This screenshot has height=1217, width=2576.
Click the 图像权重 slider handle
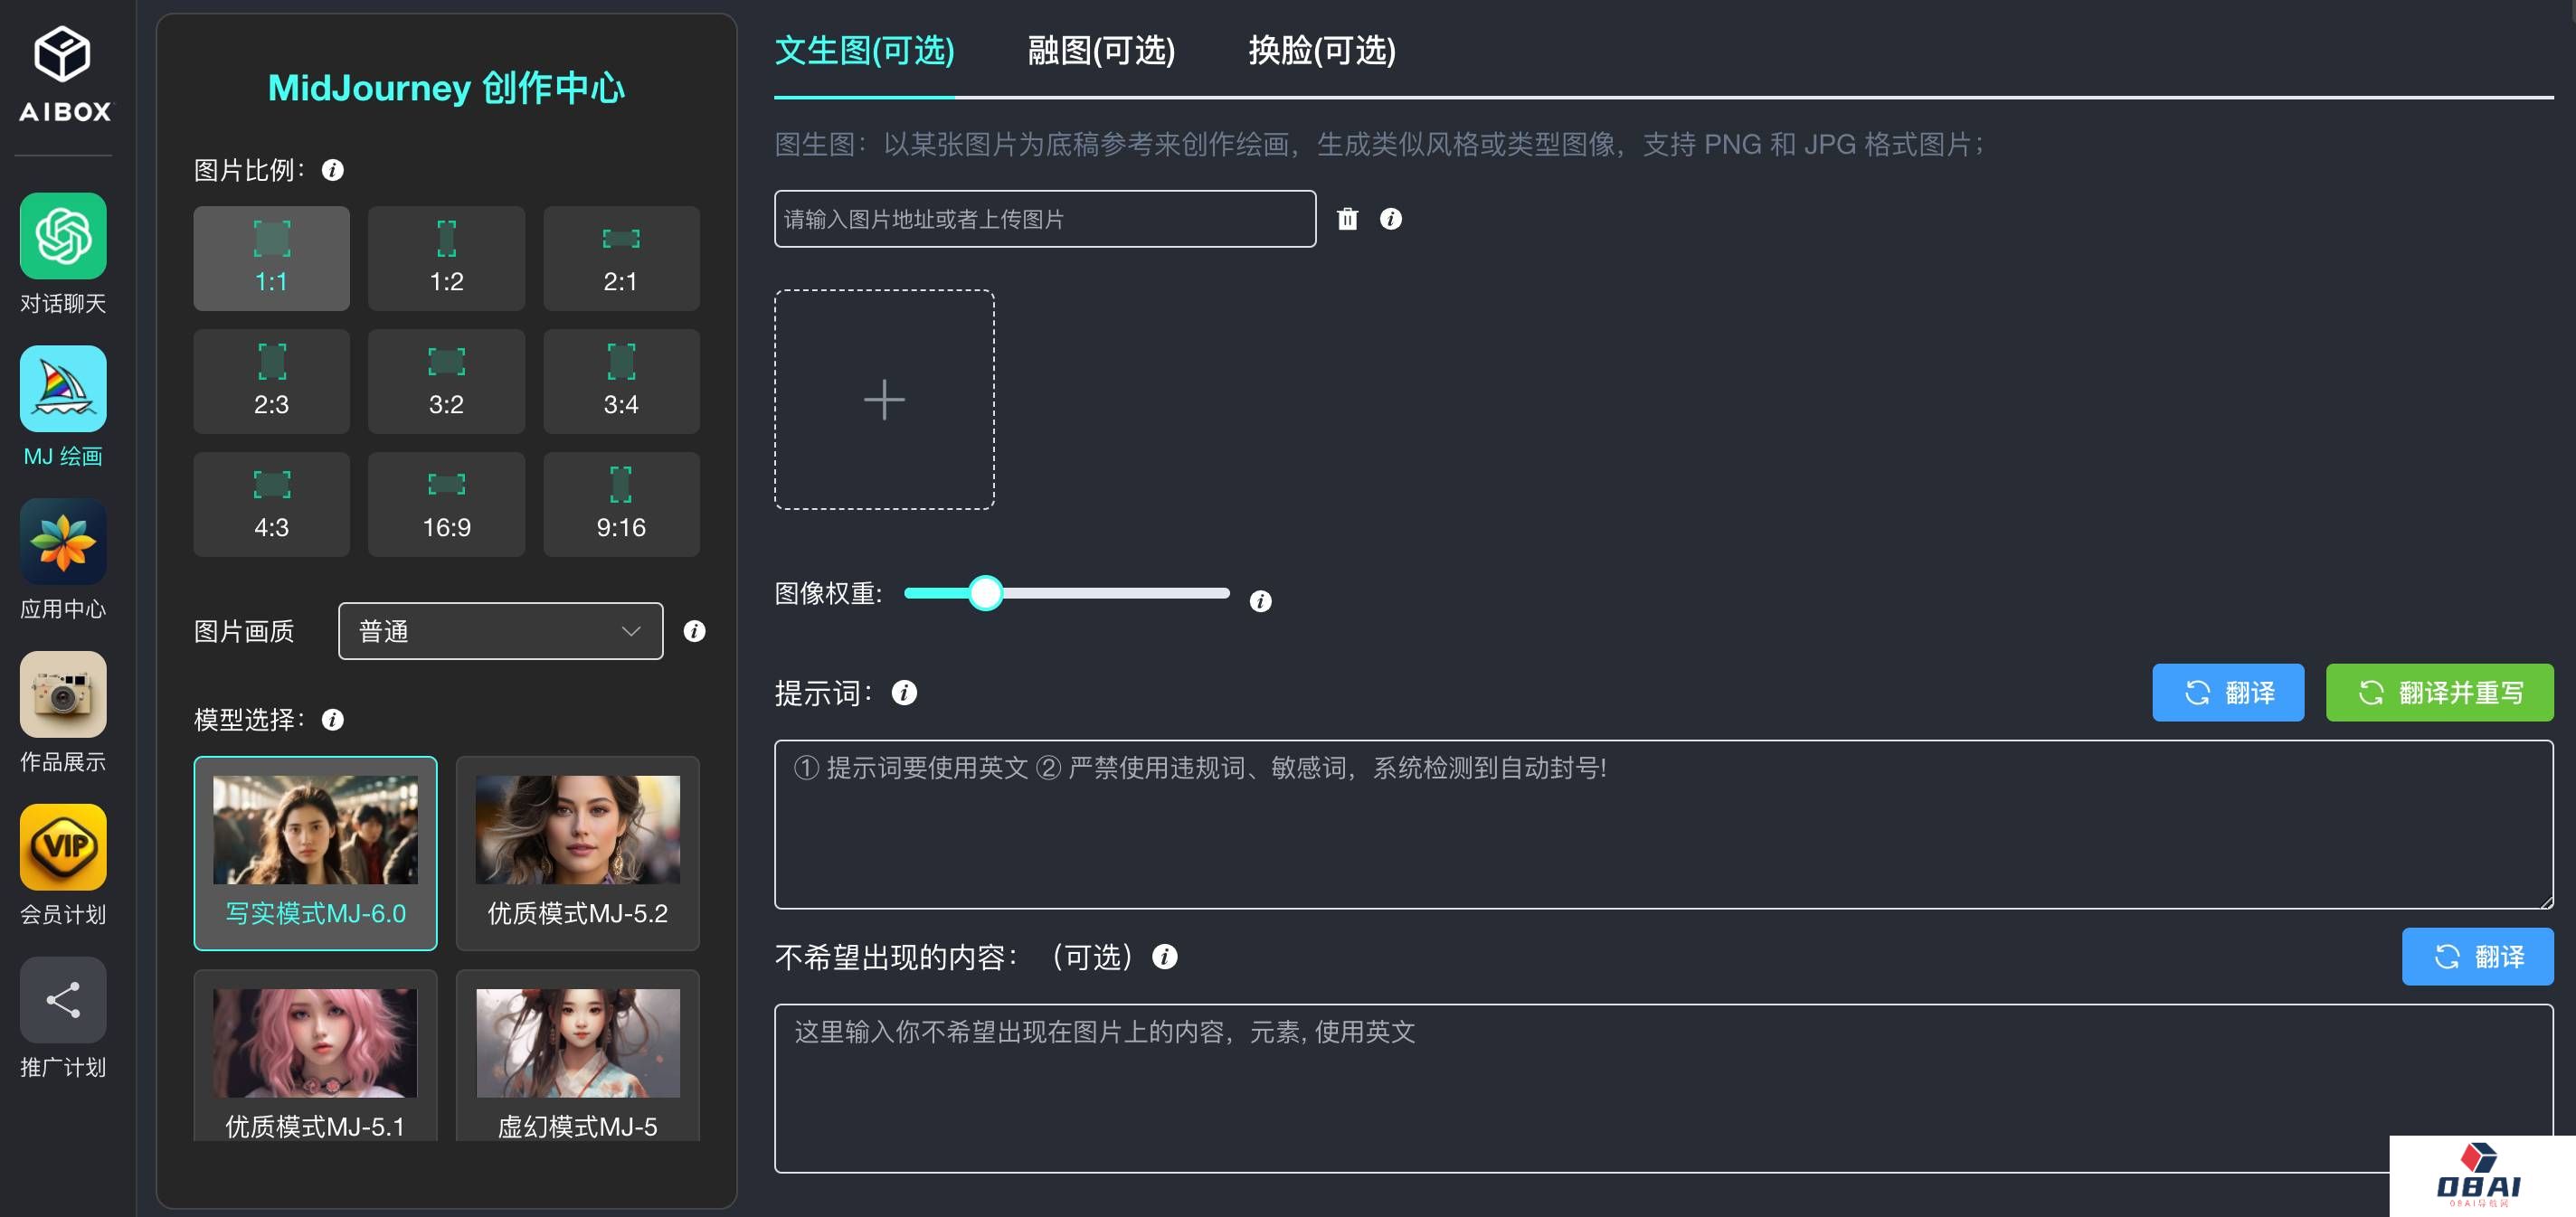(x=986, y=593)
